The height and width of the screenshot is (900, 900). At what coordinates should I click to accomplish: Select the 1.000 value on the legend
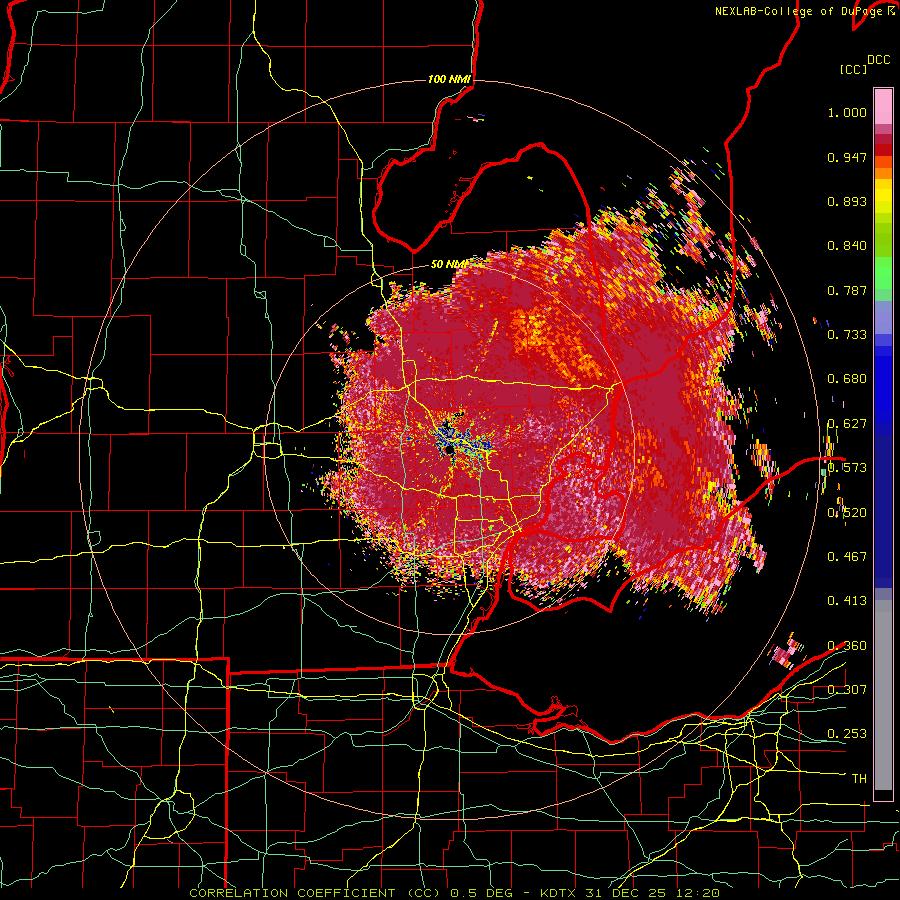847,112
